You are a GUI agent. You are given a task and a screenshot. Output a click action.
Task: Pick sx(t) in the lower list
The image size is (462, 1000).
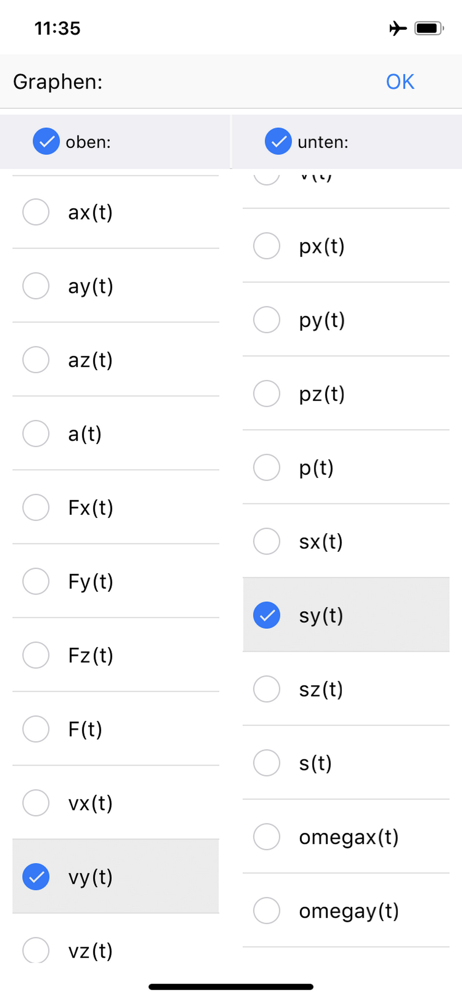(346, 541)
